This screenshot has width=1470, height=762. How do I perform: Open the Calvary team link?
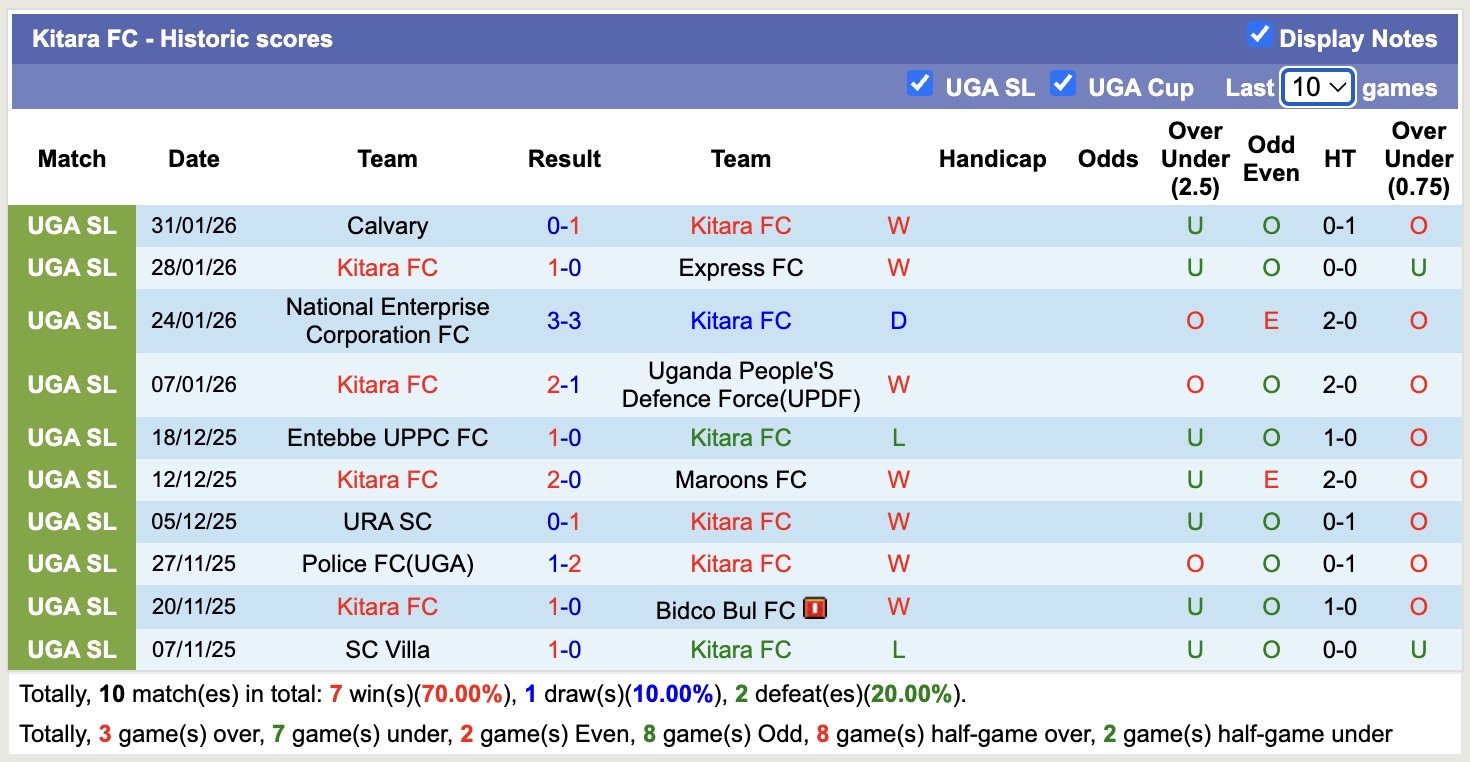pyautogui.click(x=387, y=226)
